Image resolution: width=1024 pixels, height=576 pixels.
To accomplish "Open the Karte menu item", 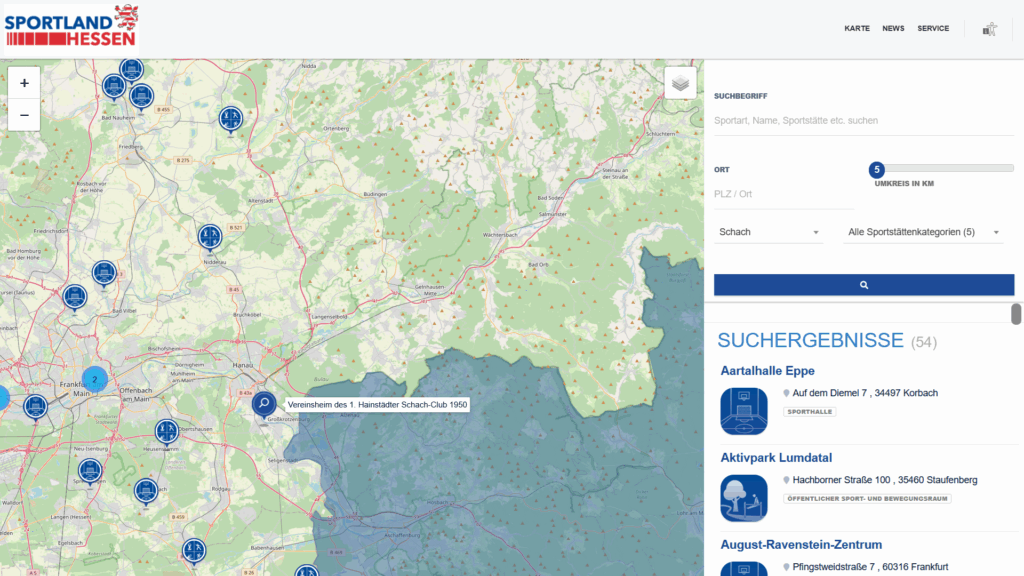I will 857,29.
